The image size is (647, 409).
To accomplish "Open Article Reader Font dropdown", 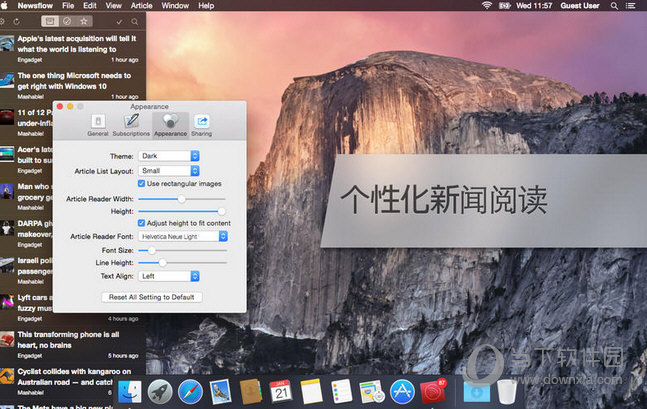I will coord(183,236).
